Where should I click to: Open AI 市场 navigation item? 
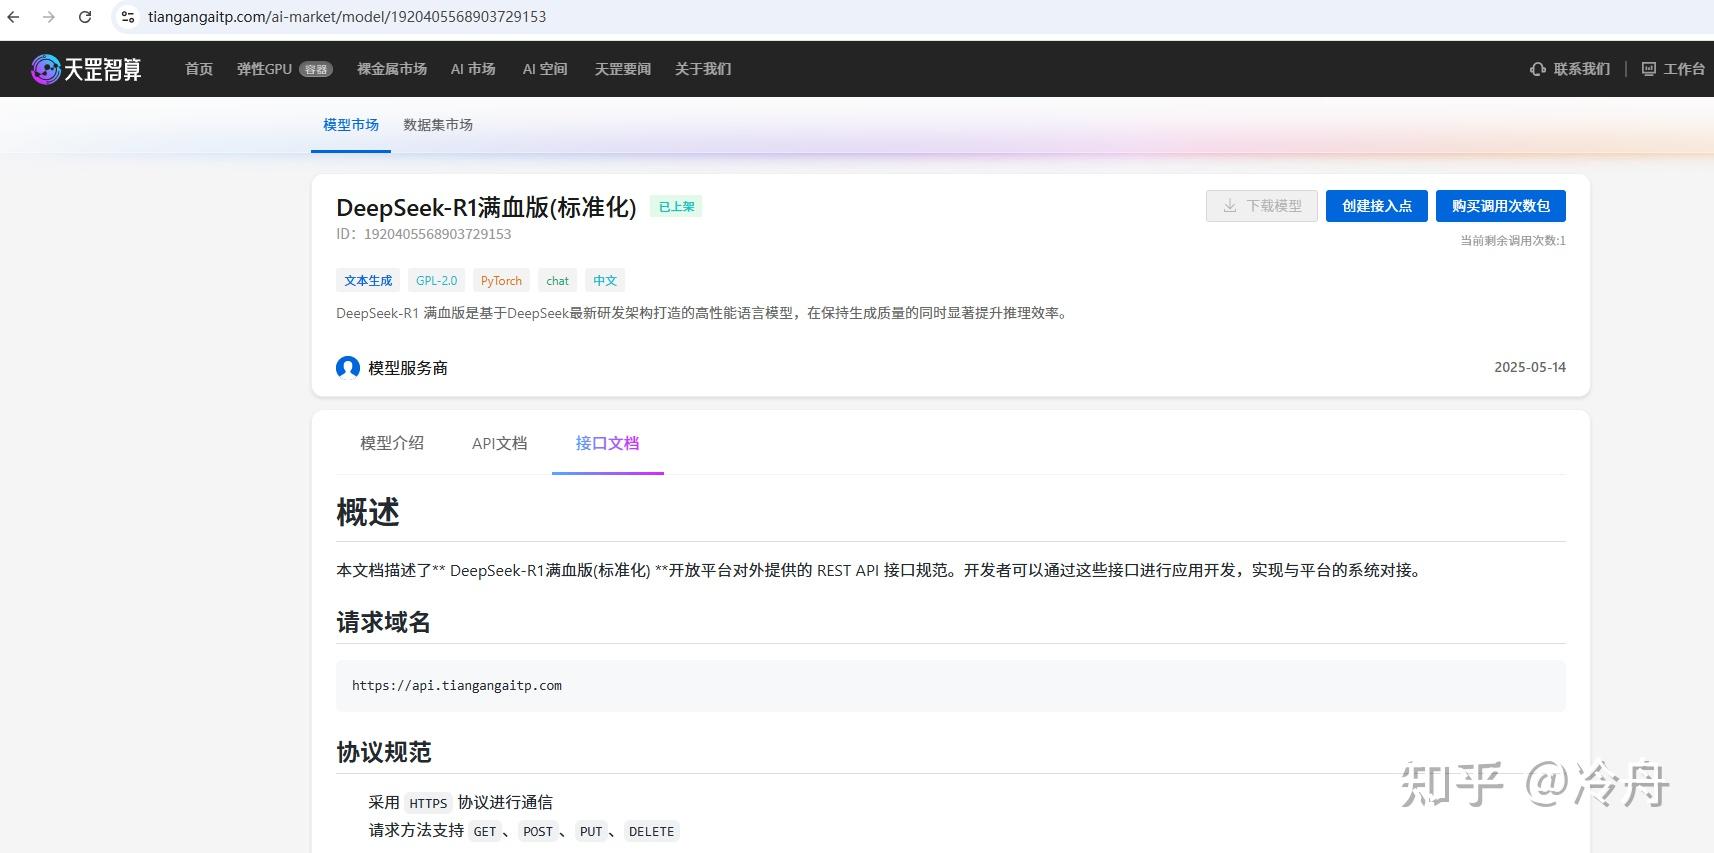click(x=473, y=69)
